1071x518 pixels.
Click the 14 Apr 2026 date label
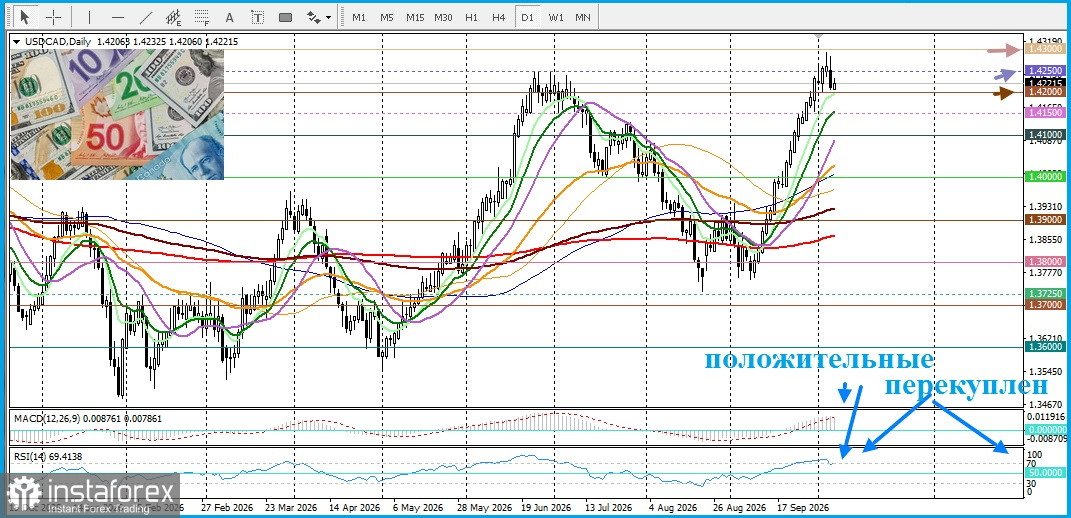(x=353, y=508)
